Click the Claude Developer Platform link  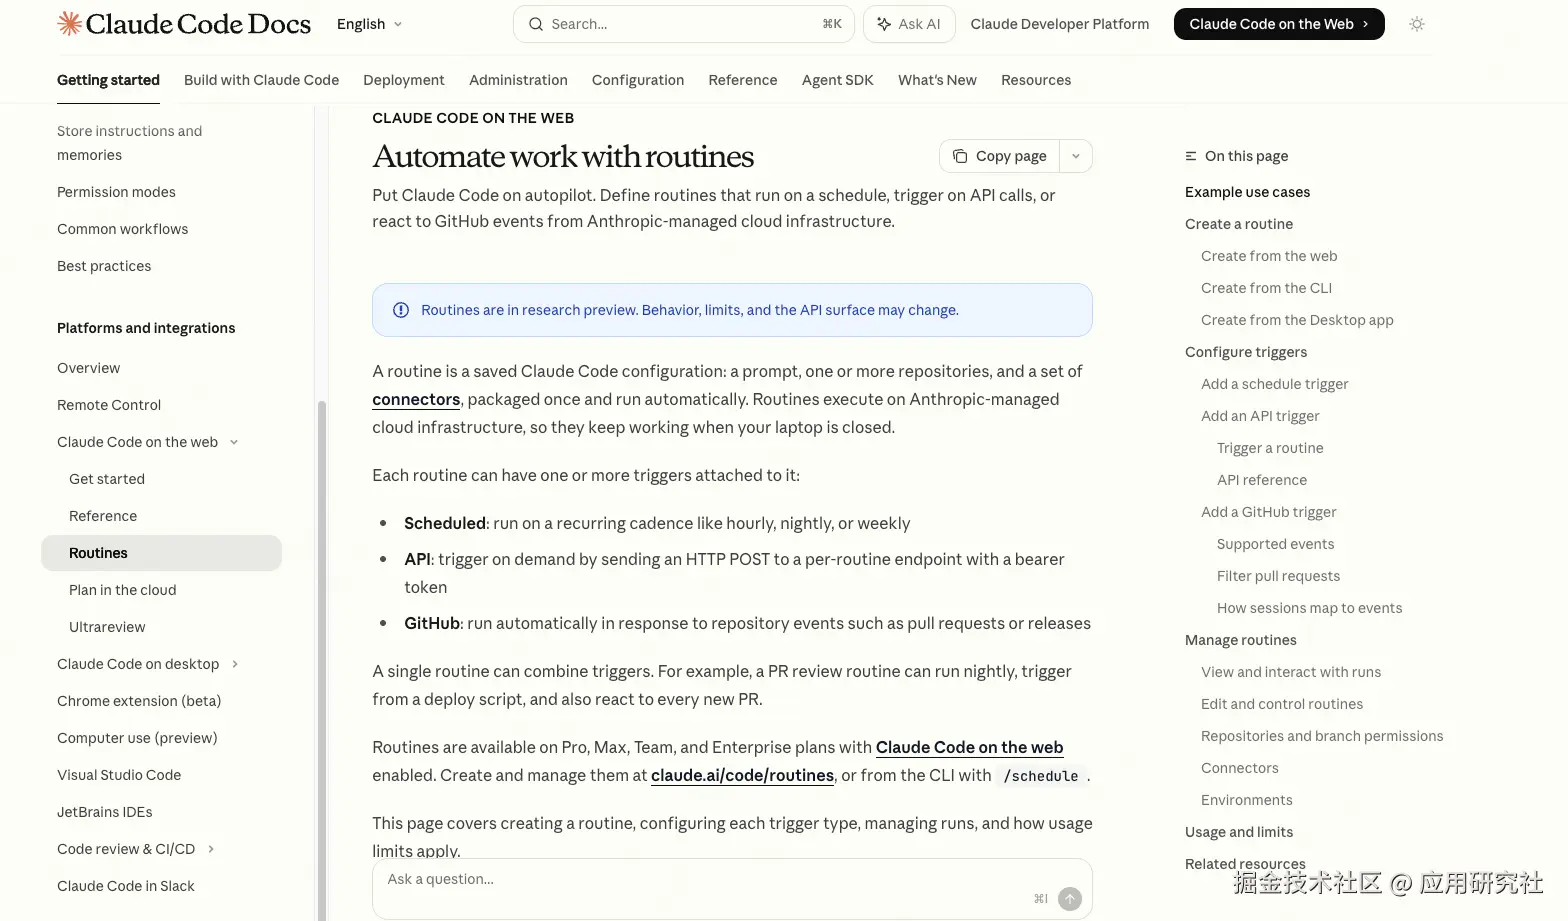click(x=1060, y=24)
